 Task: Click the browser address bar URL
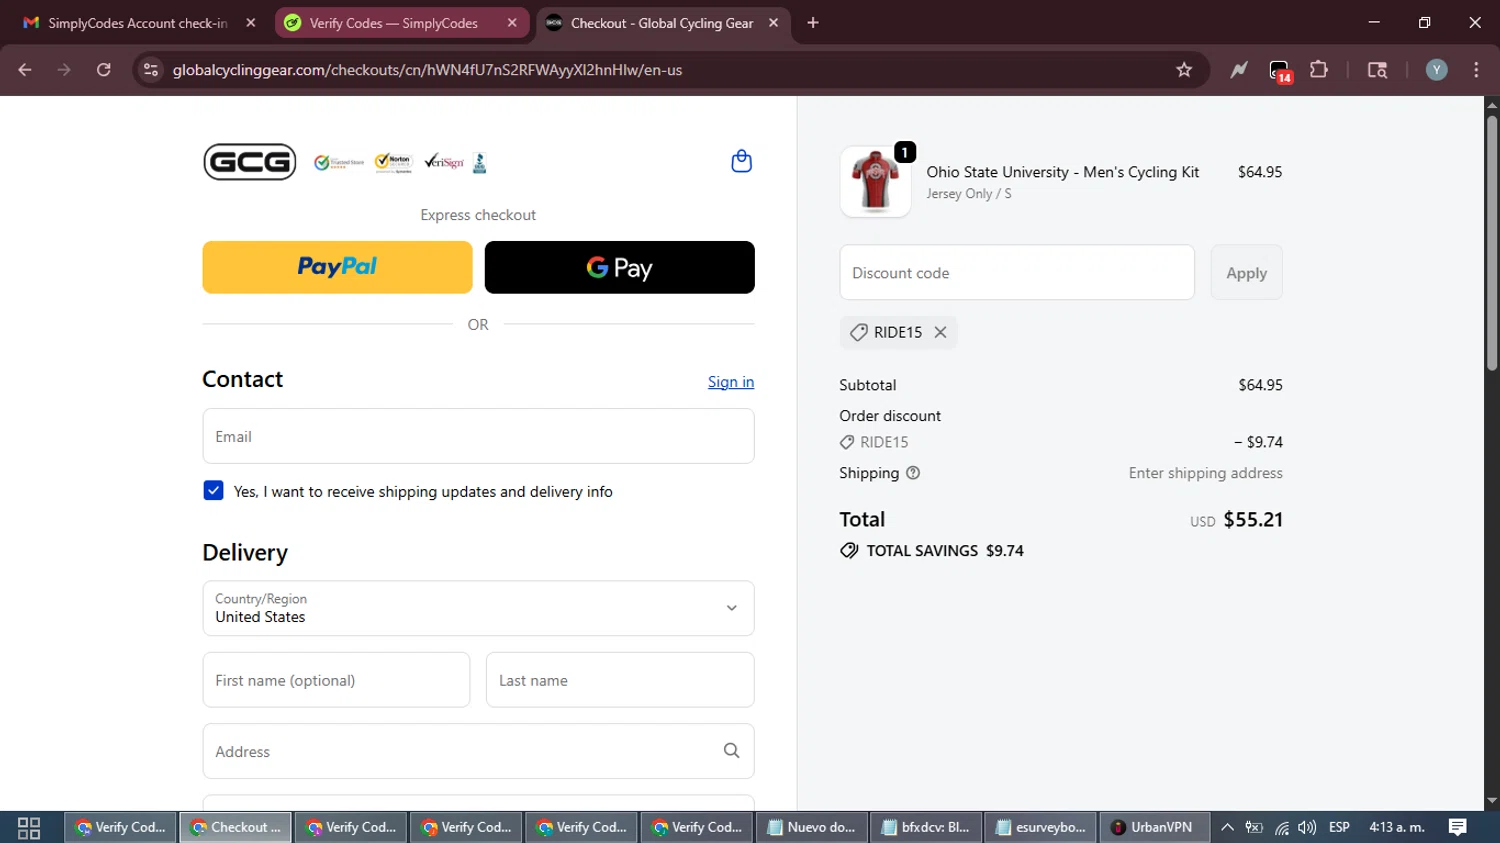pos(427,70)
